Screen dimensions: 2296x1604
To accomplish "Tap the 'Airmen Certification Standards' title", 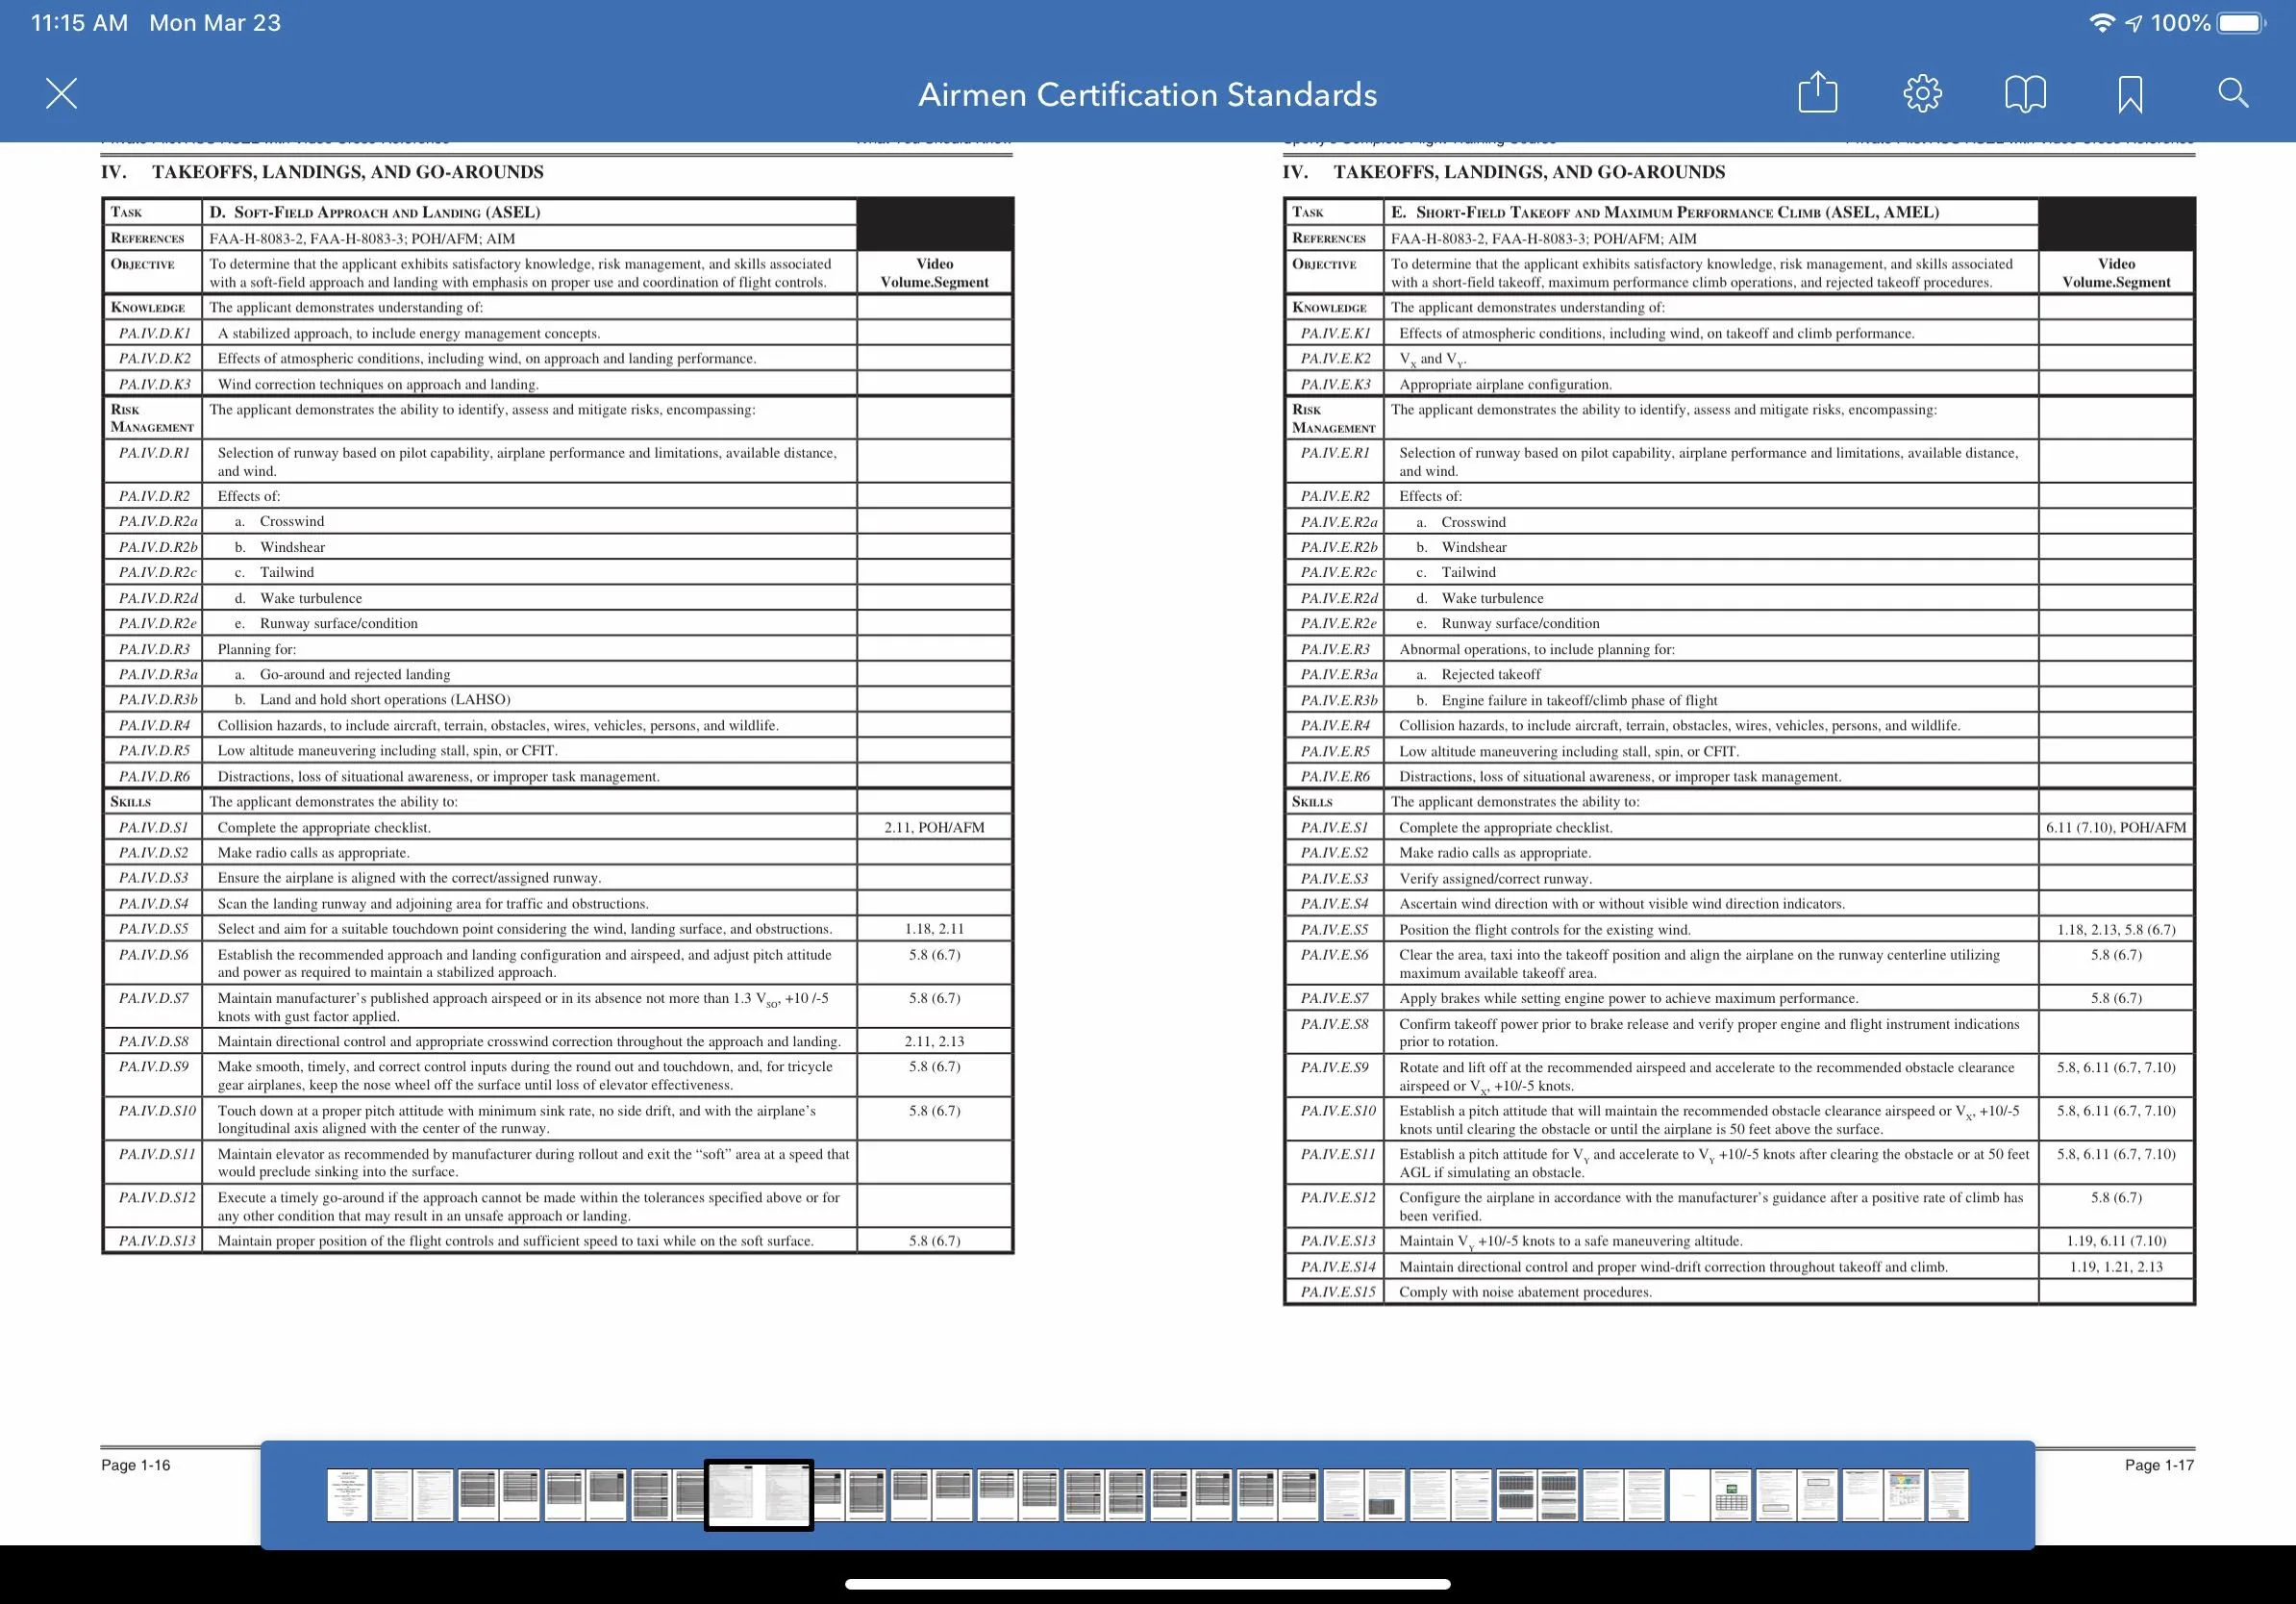I will [1148, 95].
